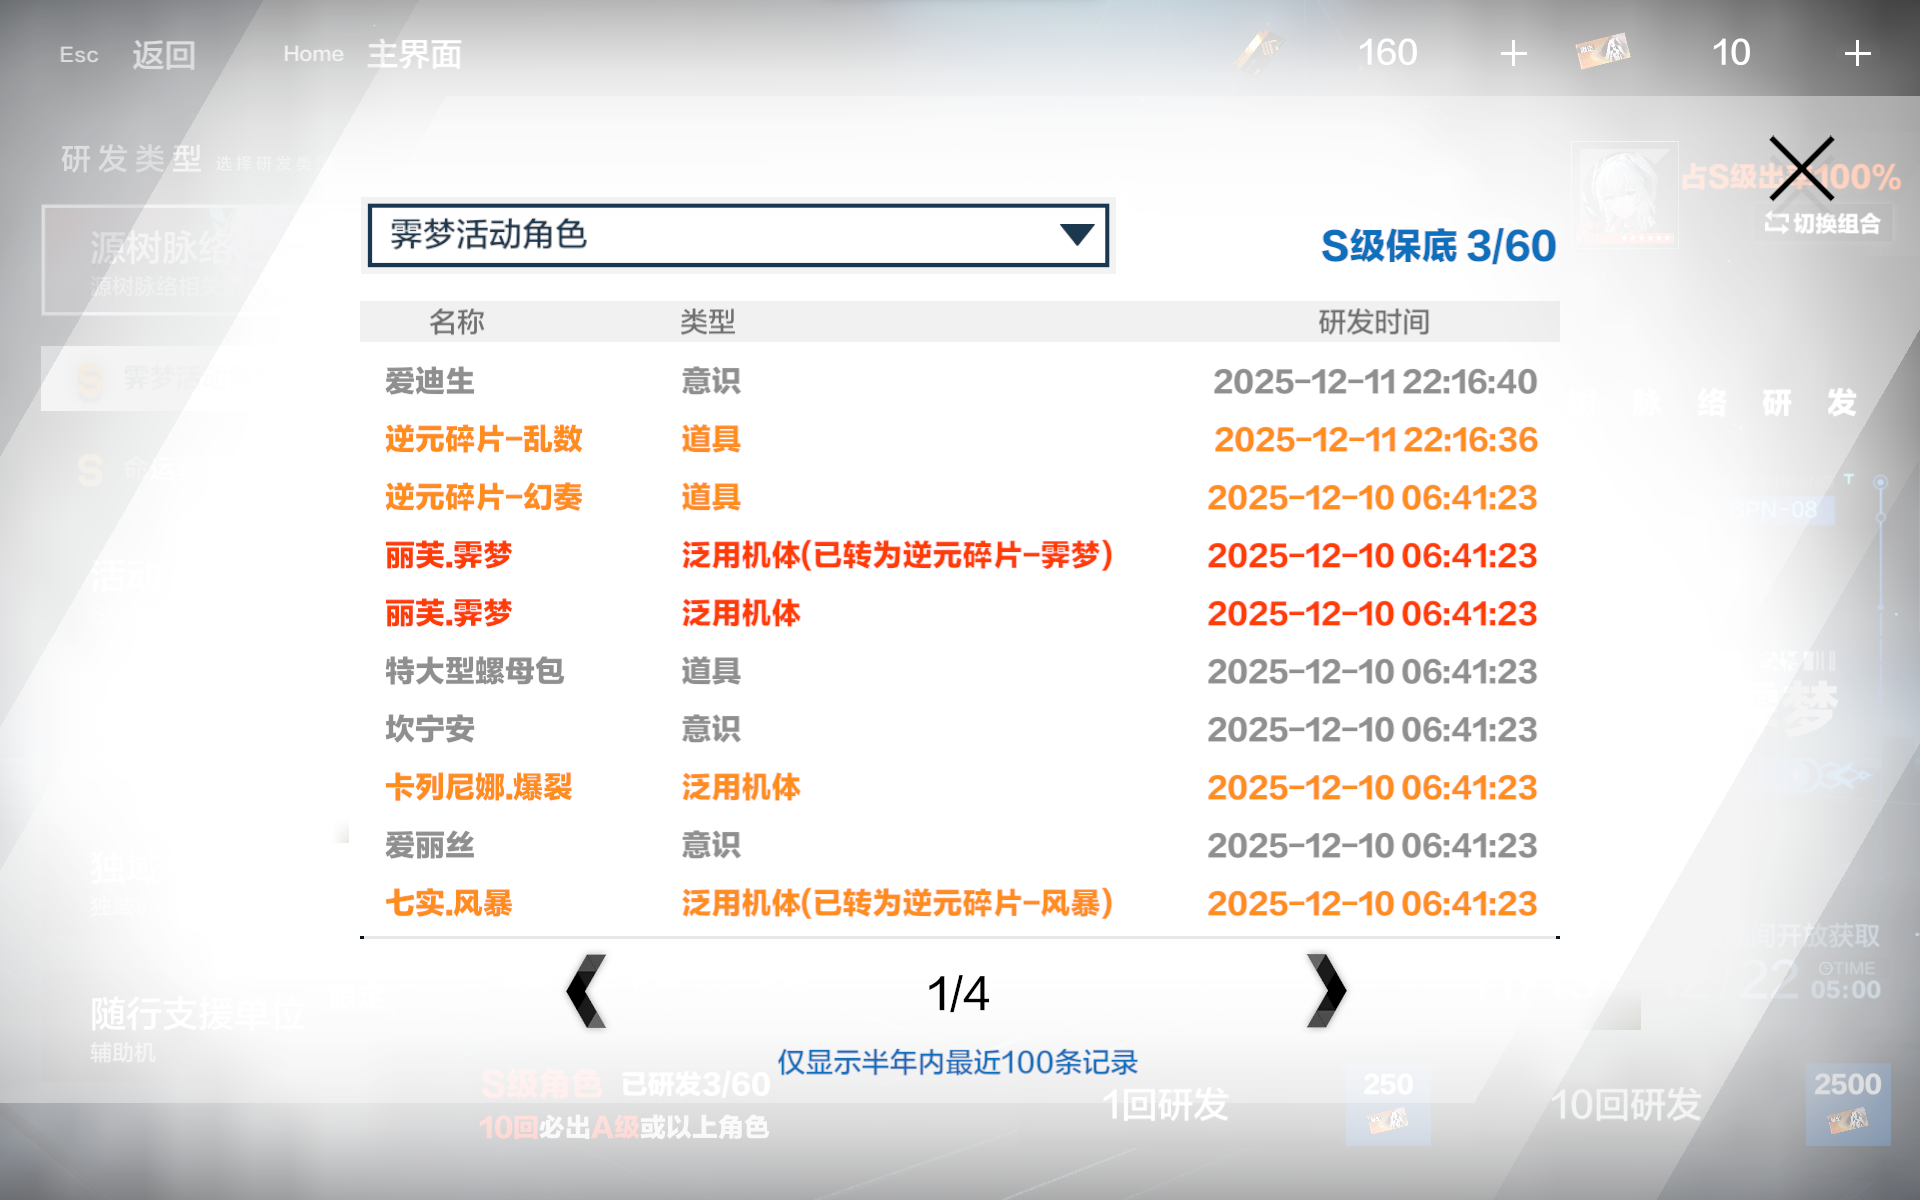Click the 返回 back button
This screenshot has width=1920, height=1200.
click(163, 54)
